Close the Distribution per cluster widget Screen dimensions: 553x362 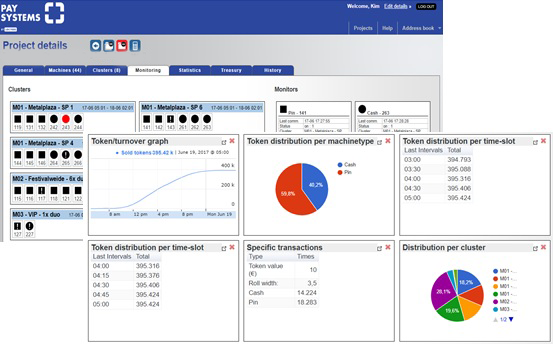point(543,247)
